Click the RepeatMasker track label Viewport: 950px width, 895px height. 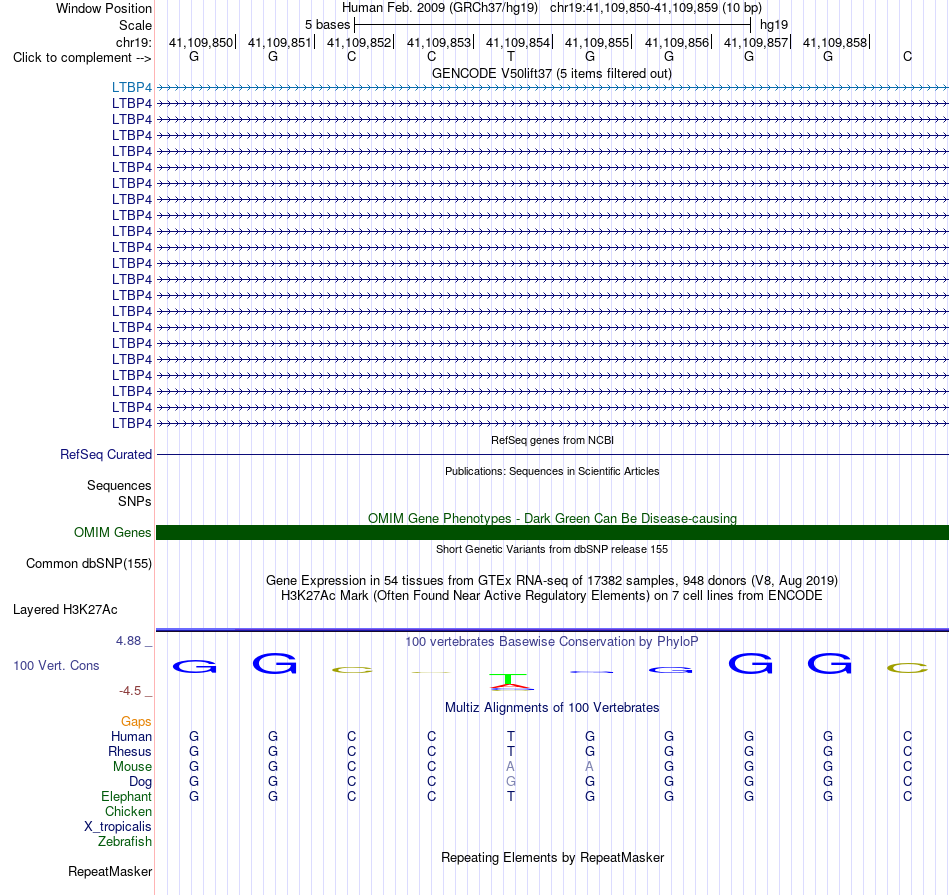click(110, 871)
